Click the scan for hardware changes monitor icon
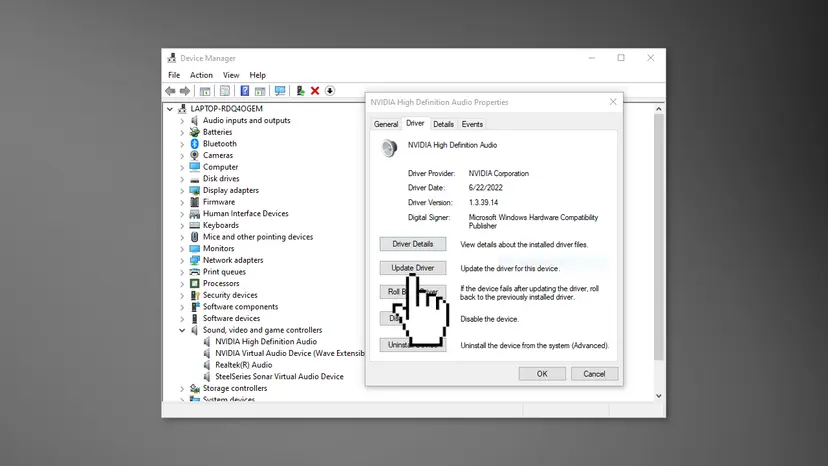This screenshot has width=828, height=466. (280, 91)
